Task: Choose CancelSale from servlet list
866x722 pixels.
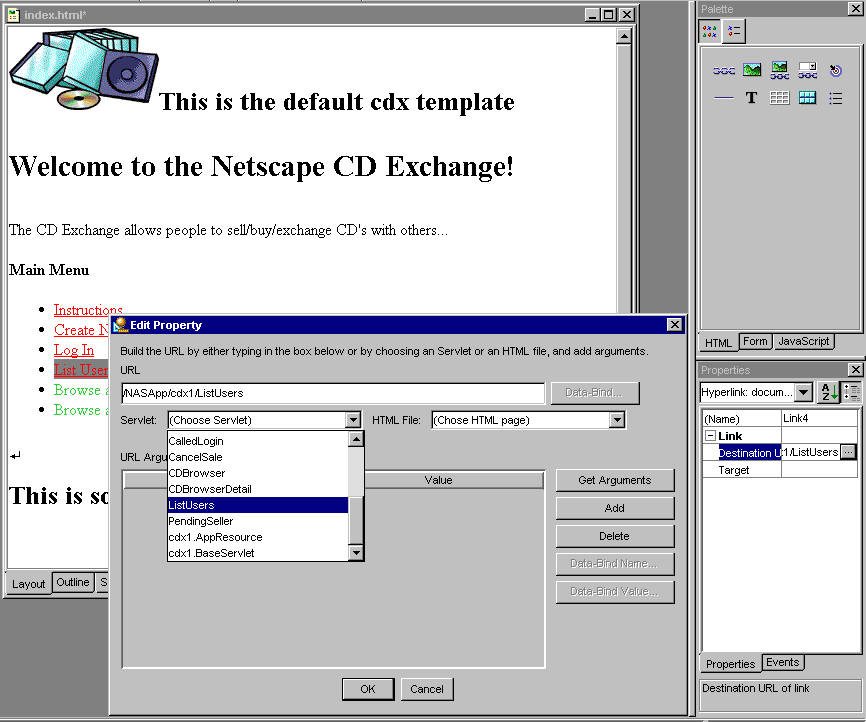Action: (258, 457)
